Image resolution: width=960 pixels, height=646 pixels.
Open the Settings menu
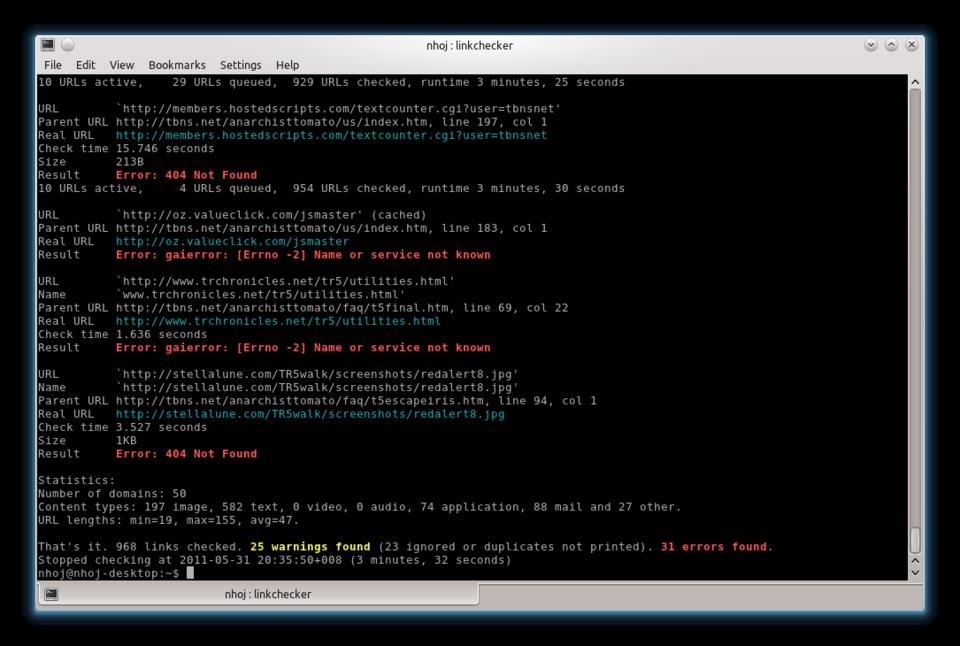[x=240, y=65]
